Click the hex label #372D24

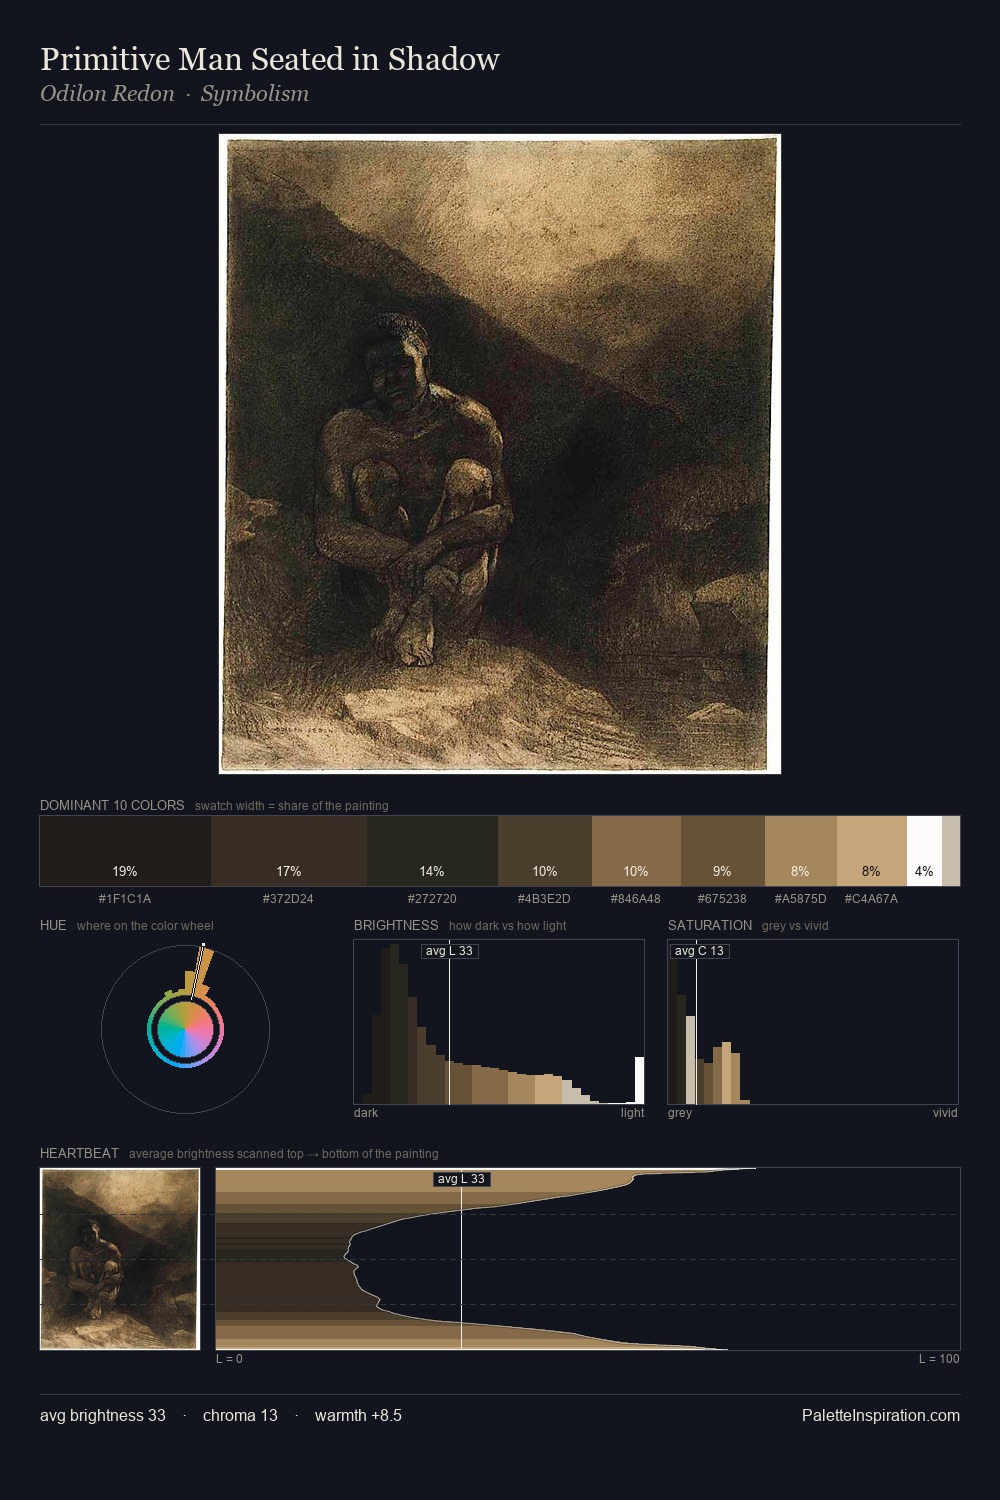point(288,899)
